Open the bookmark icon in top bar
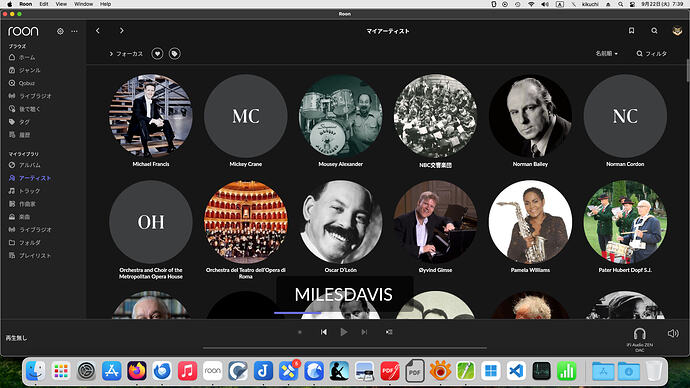The image size is (690, 388). coord(631,30)
